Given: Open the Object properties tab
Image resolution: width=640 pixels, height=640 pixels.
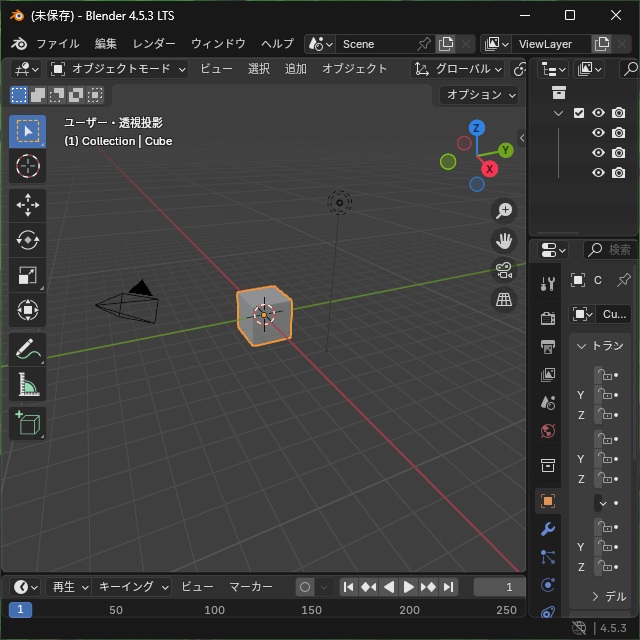Looking at the screenshot, I should (x=547, y=501).
